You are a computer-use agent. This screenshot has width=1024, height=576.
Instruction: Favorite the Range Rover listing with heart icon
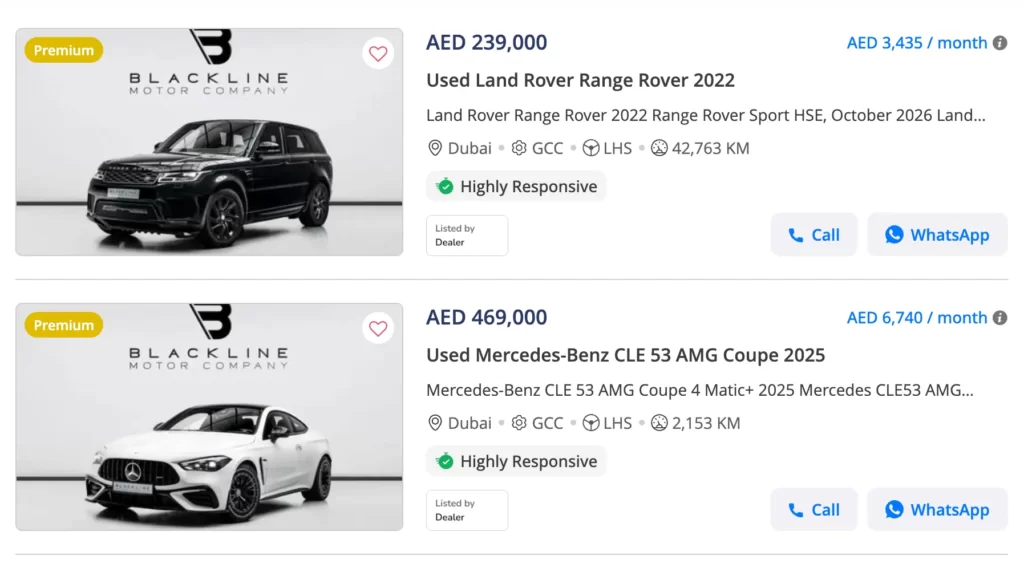click(x=378, y=54)
